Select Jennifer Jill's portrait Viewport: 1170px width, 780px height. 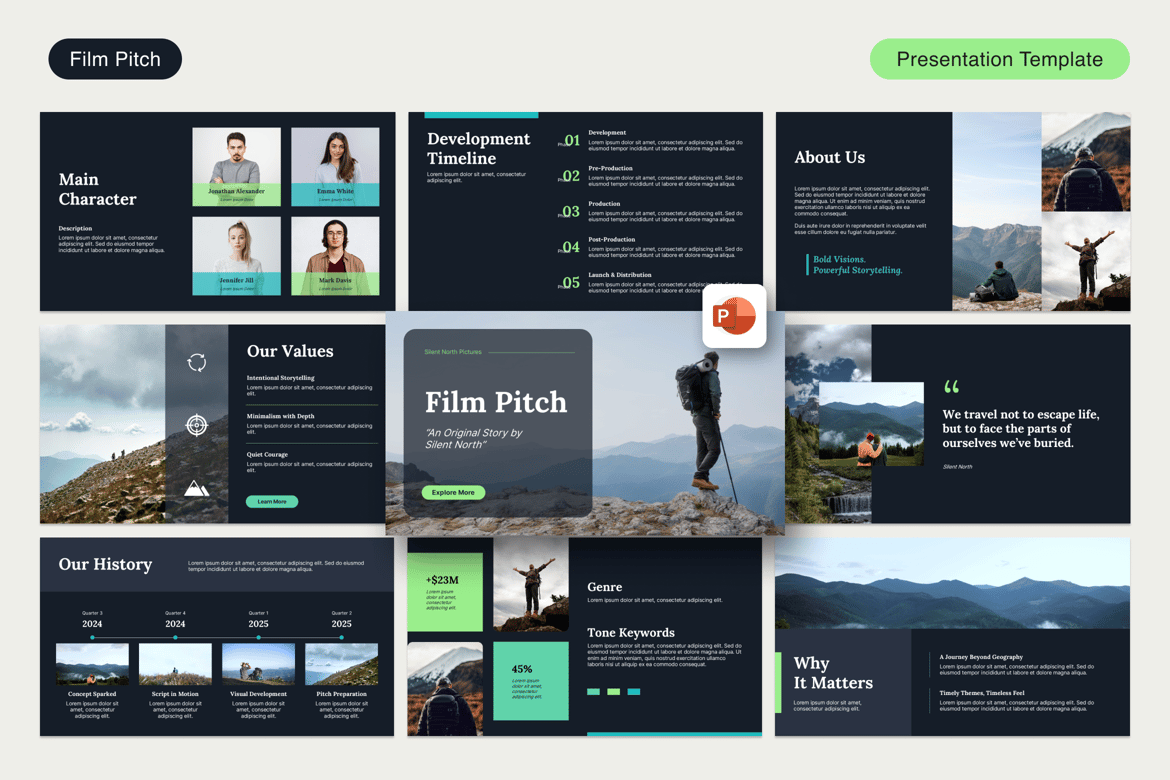(x=237, y=256)
